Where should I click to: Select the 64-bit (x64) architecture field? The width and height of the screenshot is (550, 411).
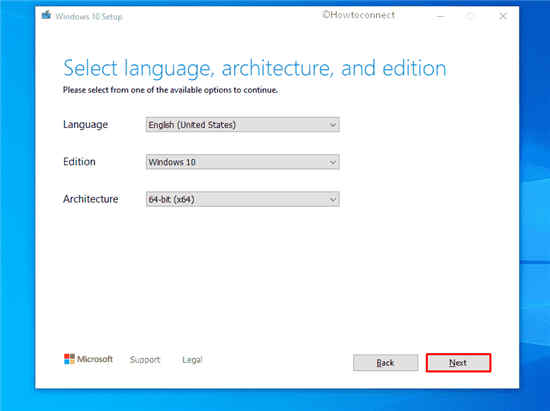(x=242, y=199)
